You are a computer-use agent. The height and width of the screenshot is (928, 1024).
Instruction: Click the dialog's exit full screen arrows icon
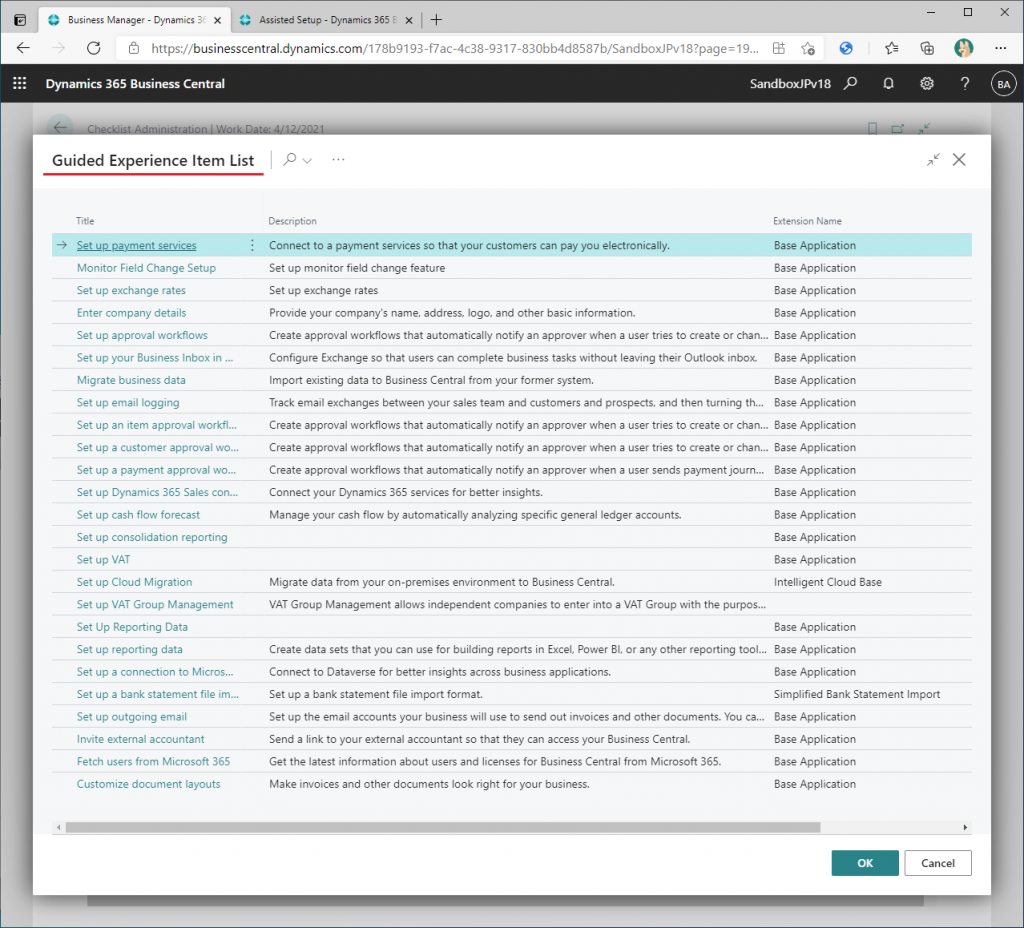tap(933, 160)
